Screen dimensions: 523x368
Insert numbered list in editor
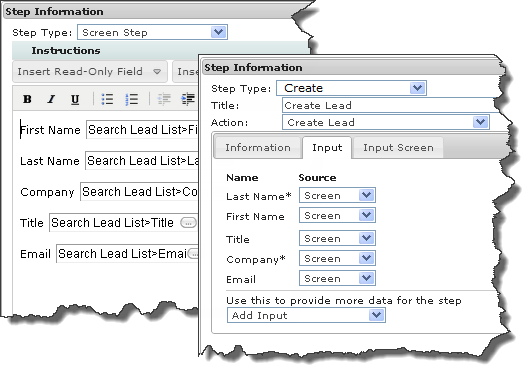132,99
